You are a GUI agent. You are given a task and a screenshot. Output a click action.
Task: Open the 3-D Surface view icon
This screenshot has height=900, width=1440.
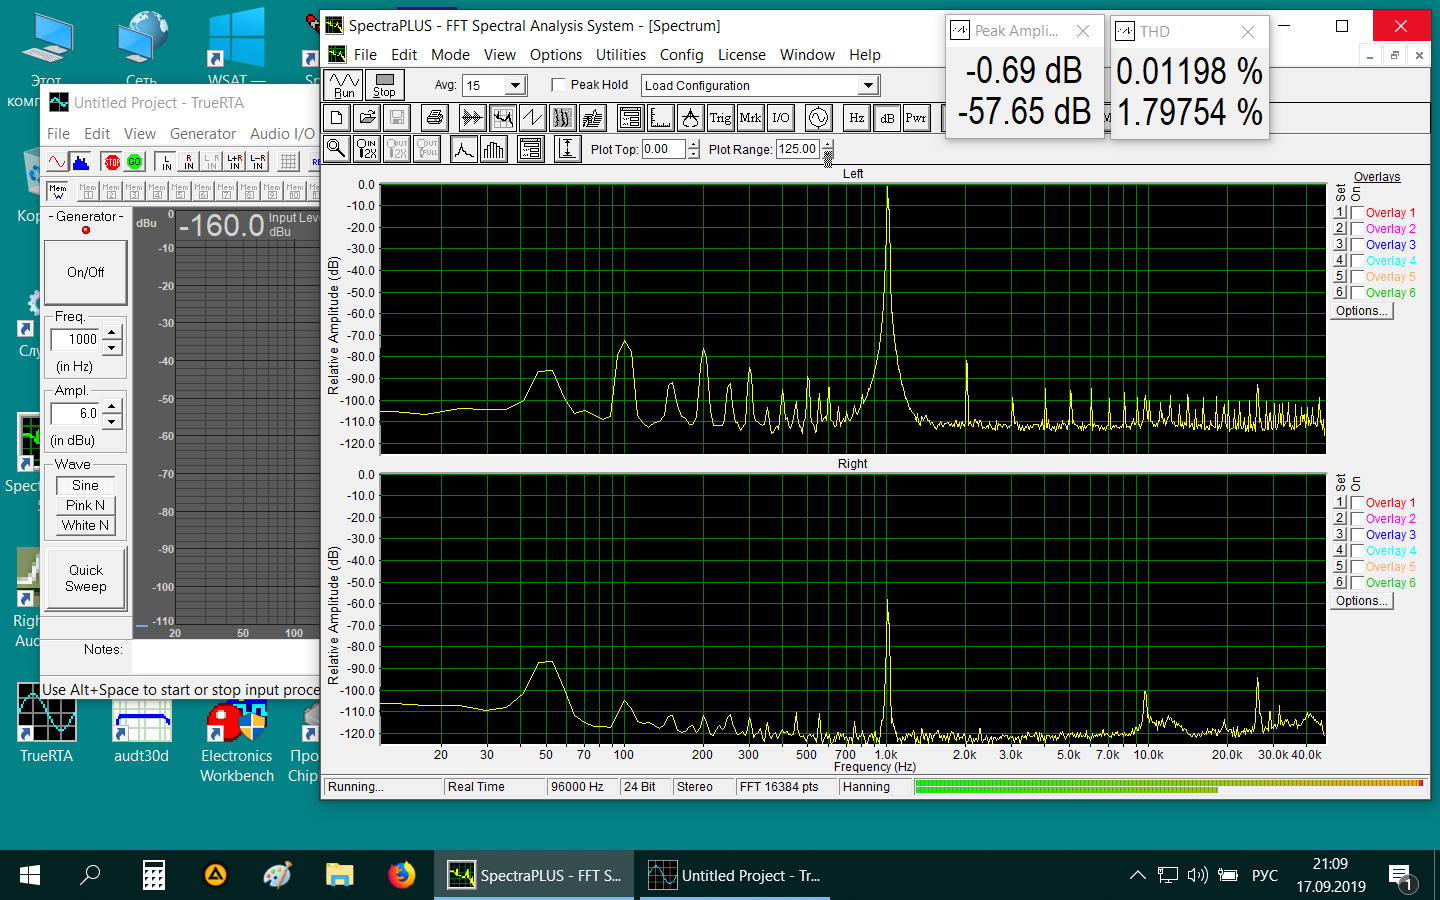tap(592, 118)
